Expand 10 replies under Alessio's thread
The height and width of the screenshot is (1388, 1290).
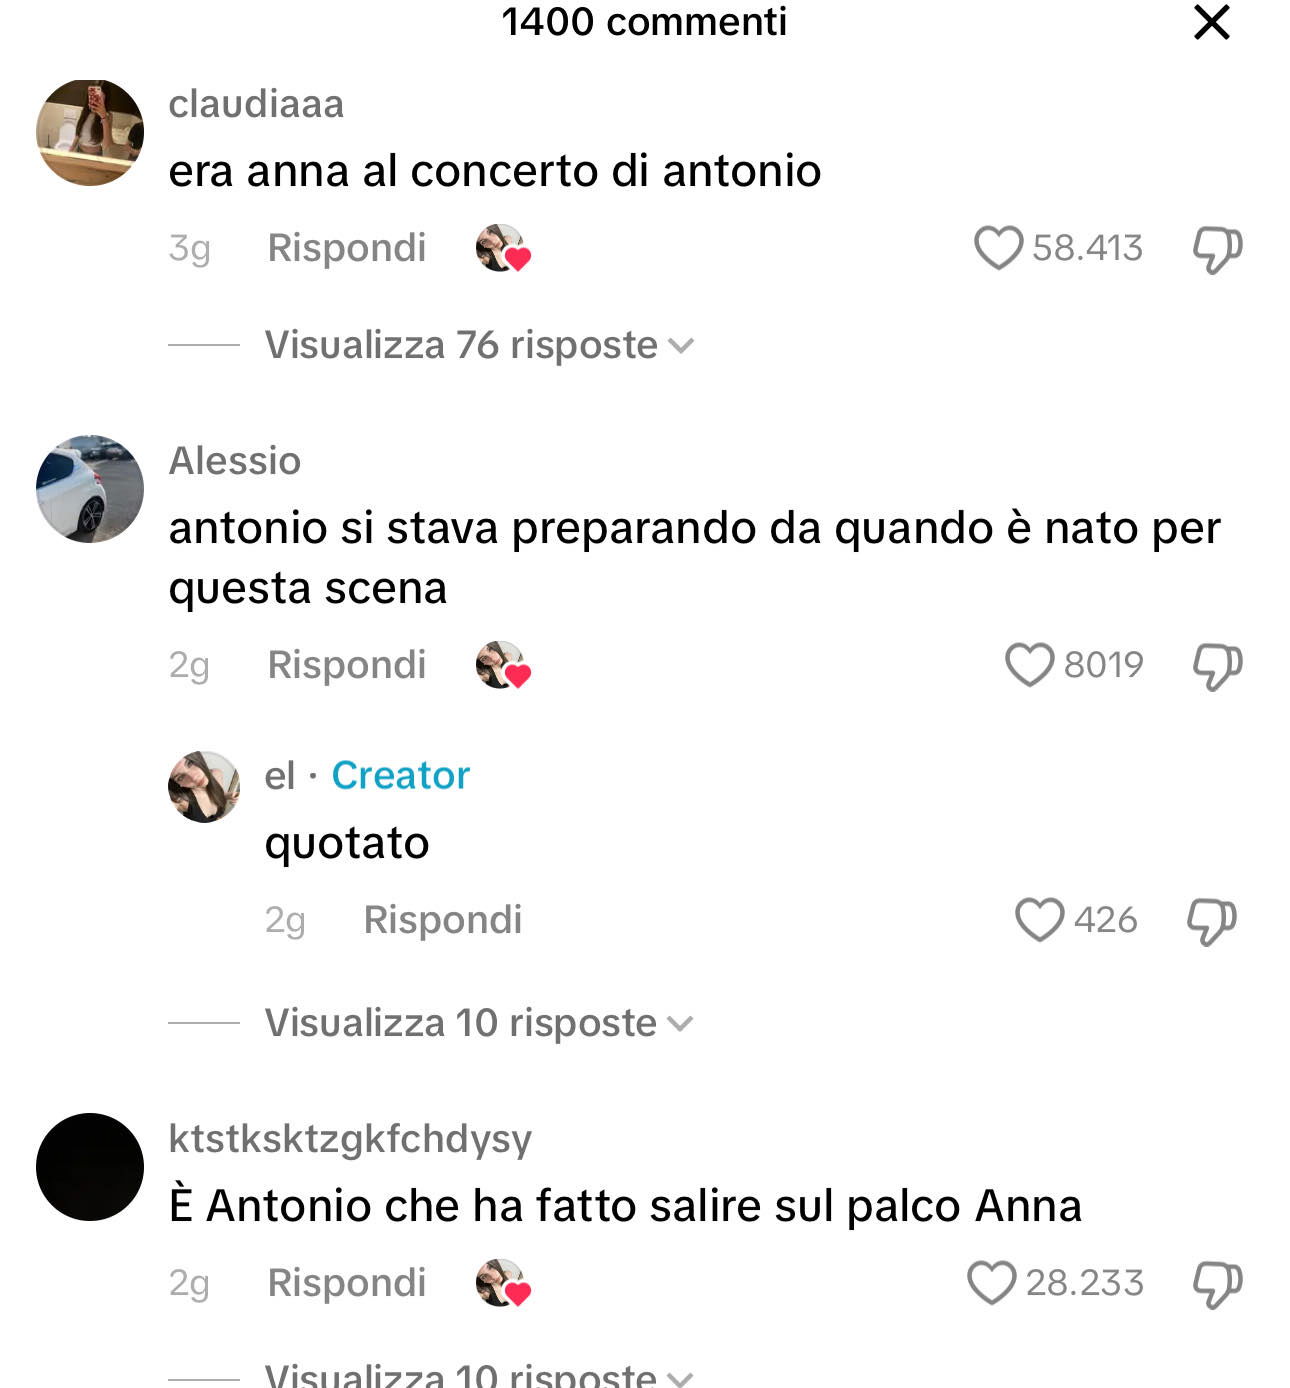click(479, 1023)
